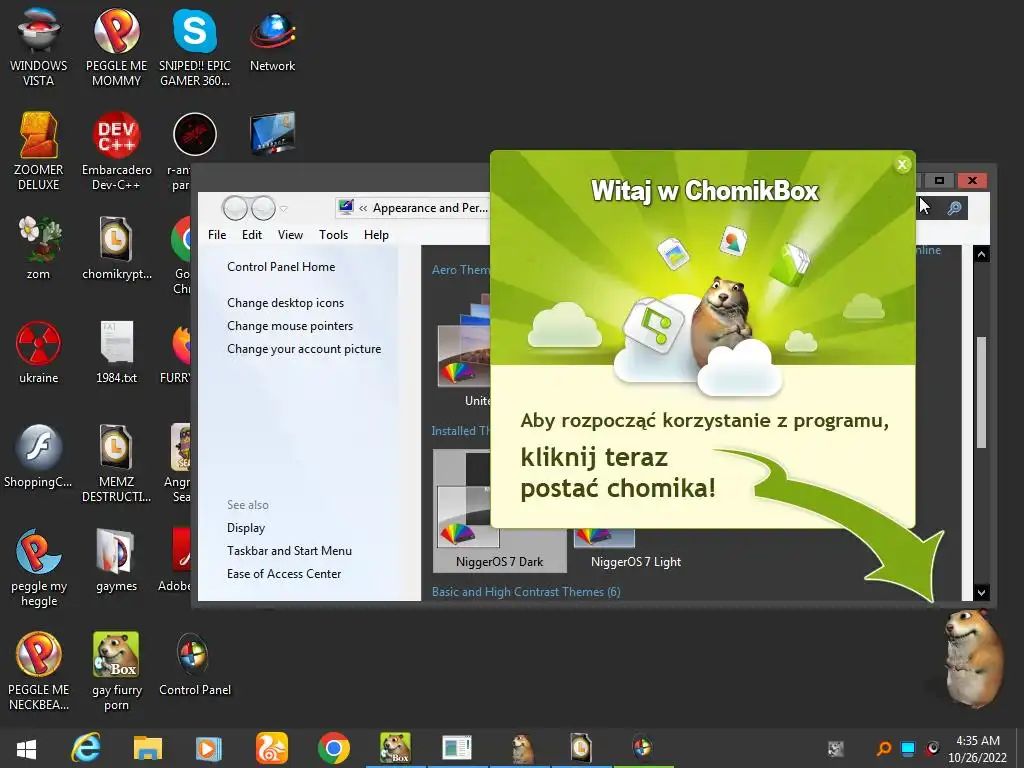Open Change desktop icons link
The width and height of the screenshot is (1024, 768).
point(285,303)
